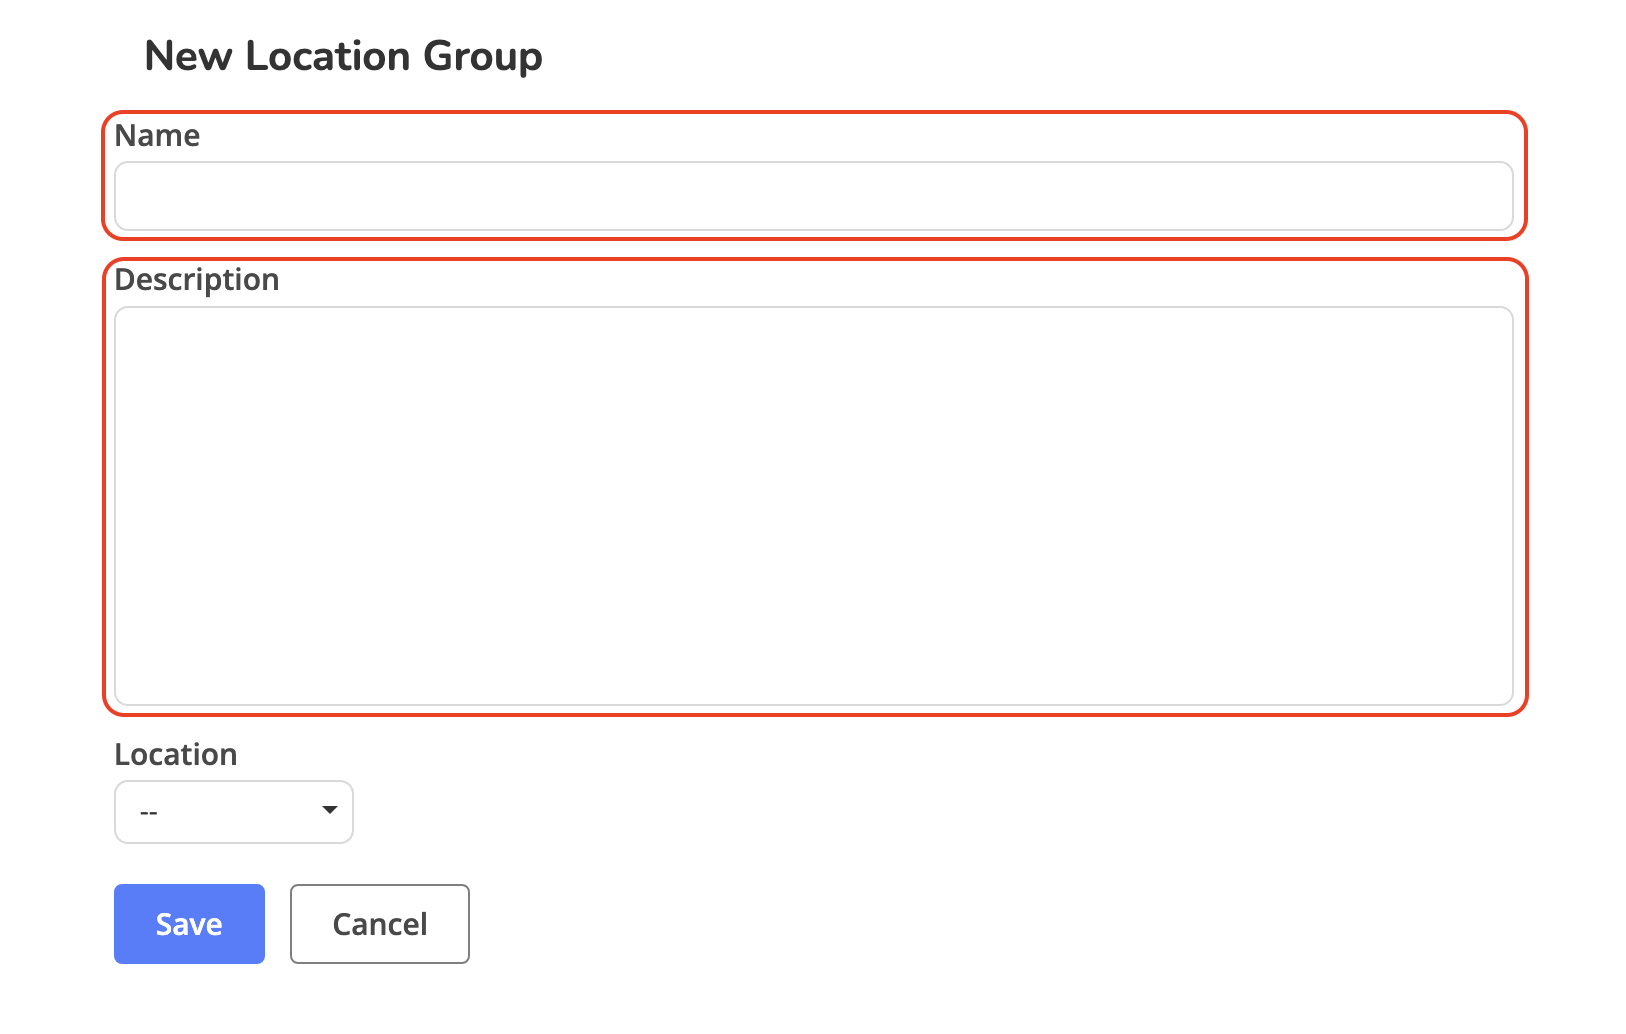This screenshot has width=1626, height=1034.
Task: Click inside the multi-line Description textarea
Action: [813, 505]
